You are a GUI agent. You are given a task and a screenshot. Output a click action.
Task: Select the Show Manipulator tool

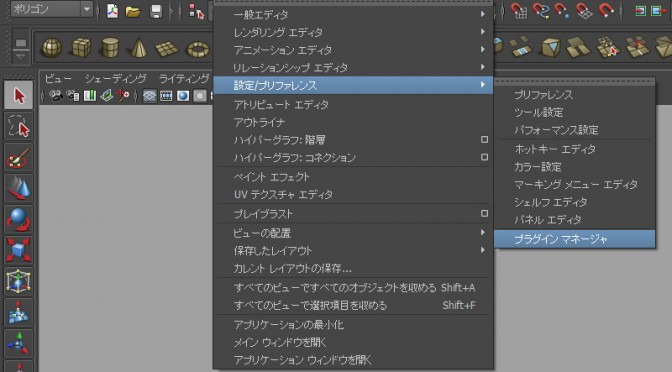(x=18, y=344)
